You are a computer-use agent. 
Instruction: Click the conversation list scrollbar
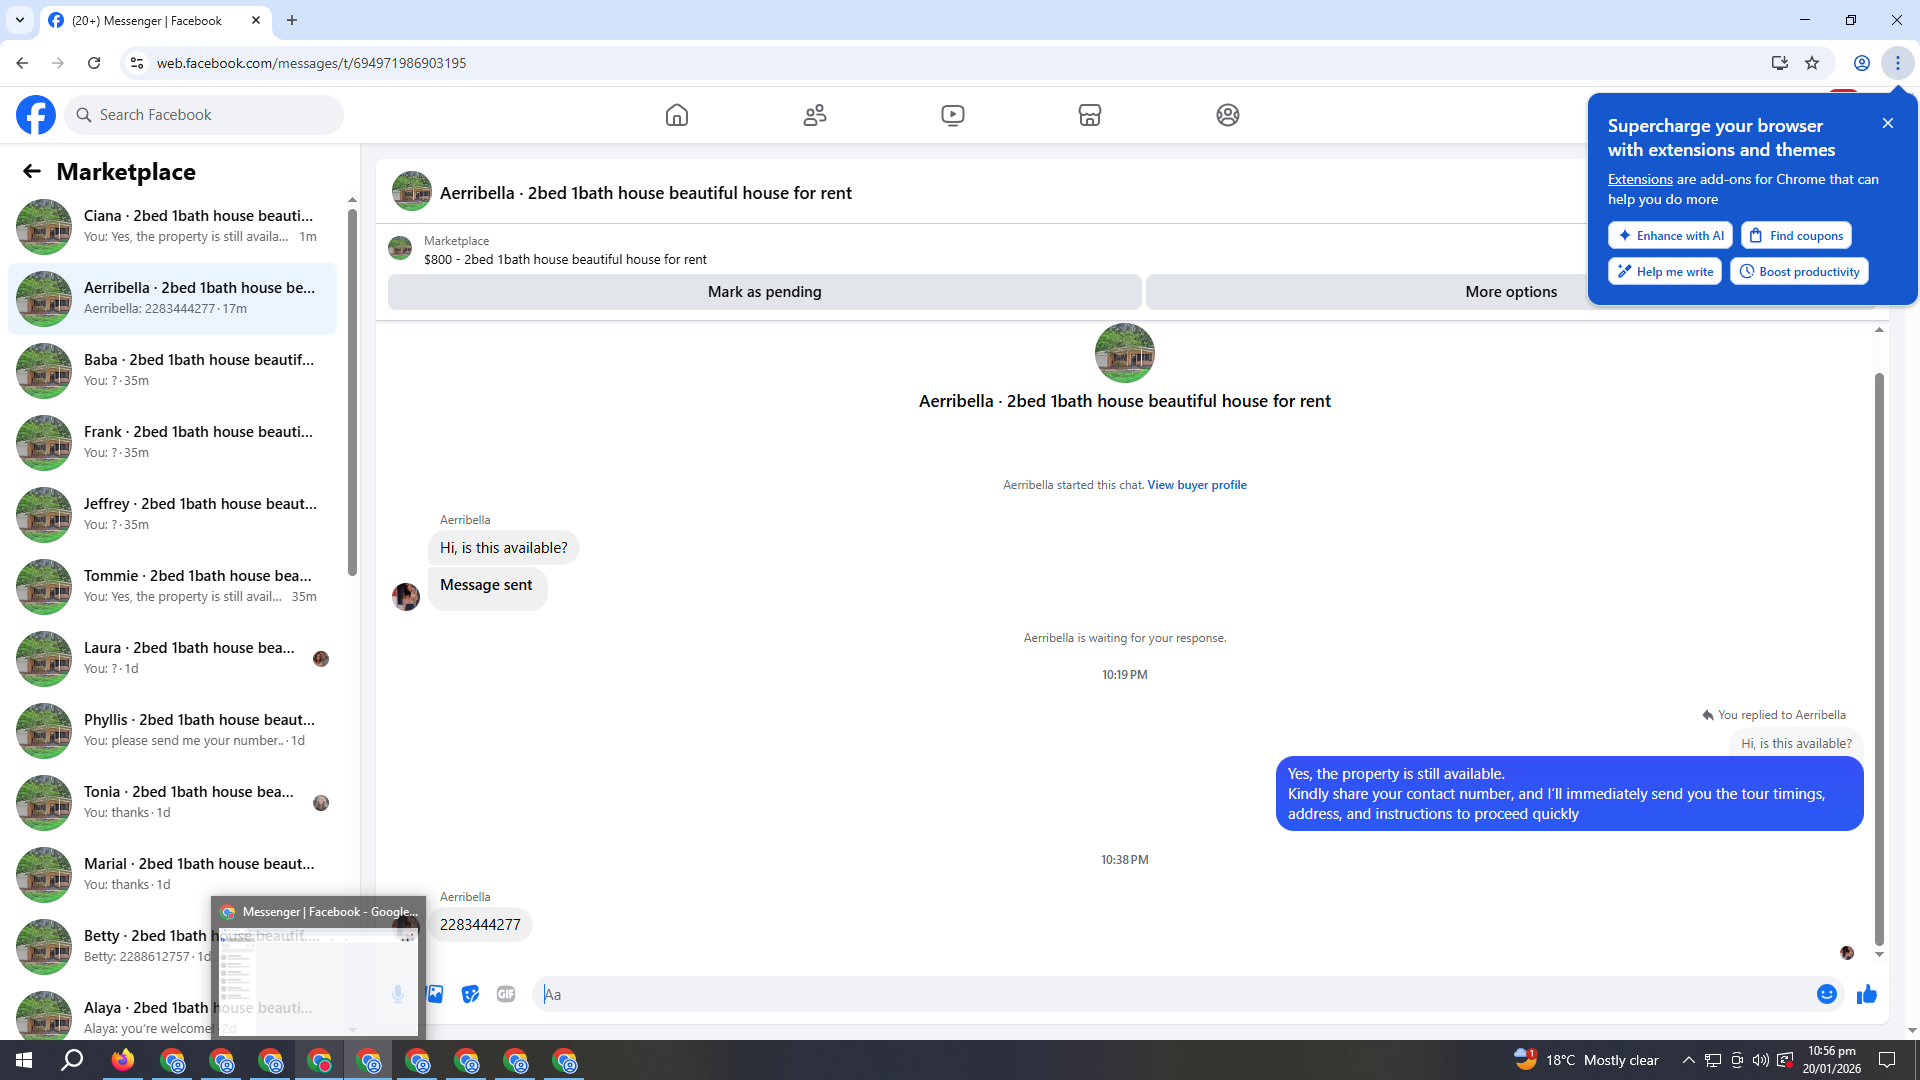click(x=352, y=392)
